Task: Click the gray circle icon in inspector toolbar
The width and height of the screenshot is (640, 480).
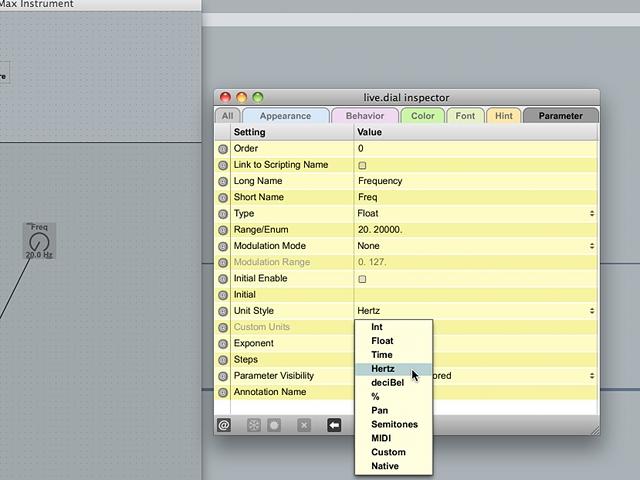Action: (274, 425)
